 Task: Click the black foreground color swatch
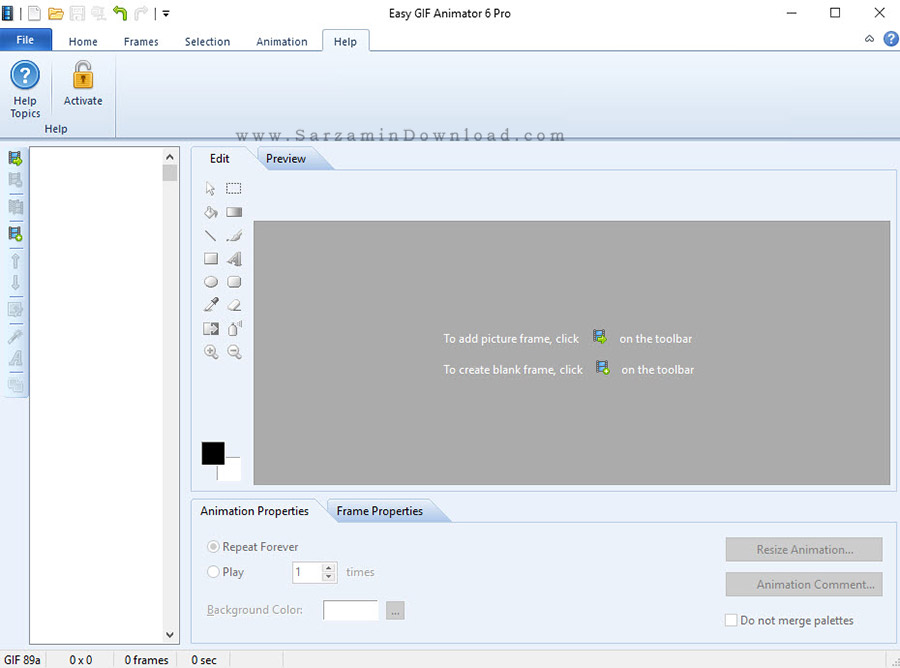click(213, 453)
